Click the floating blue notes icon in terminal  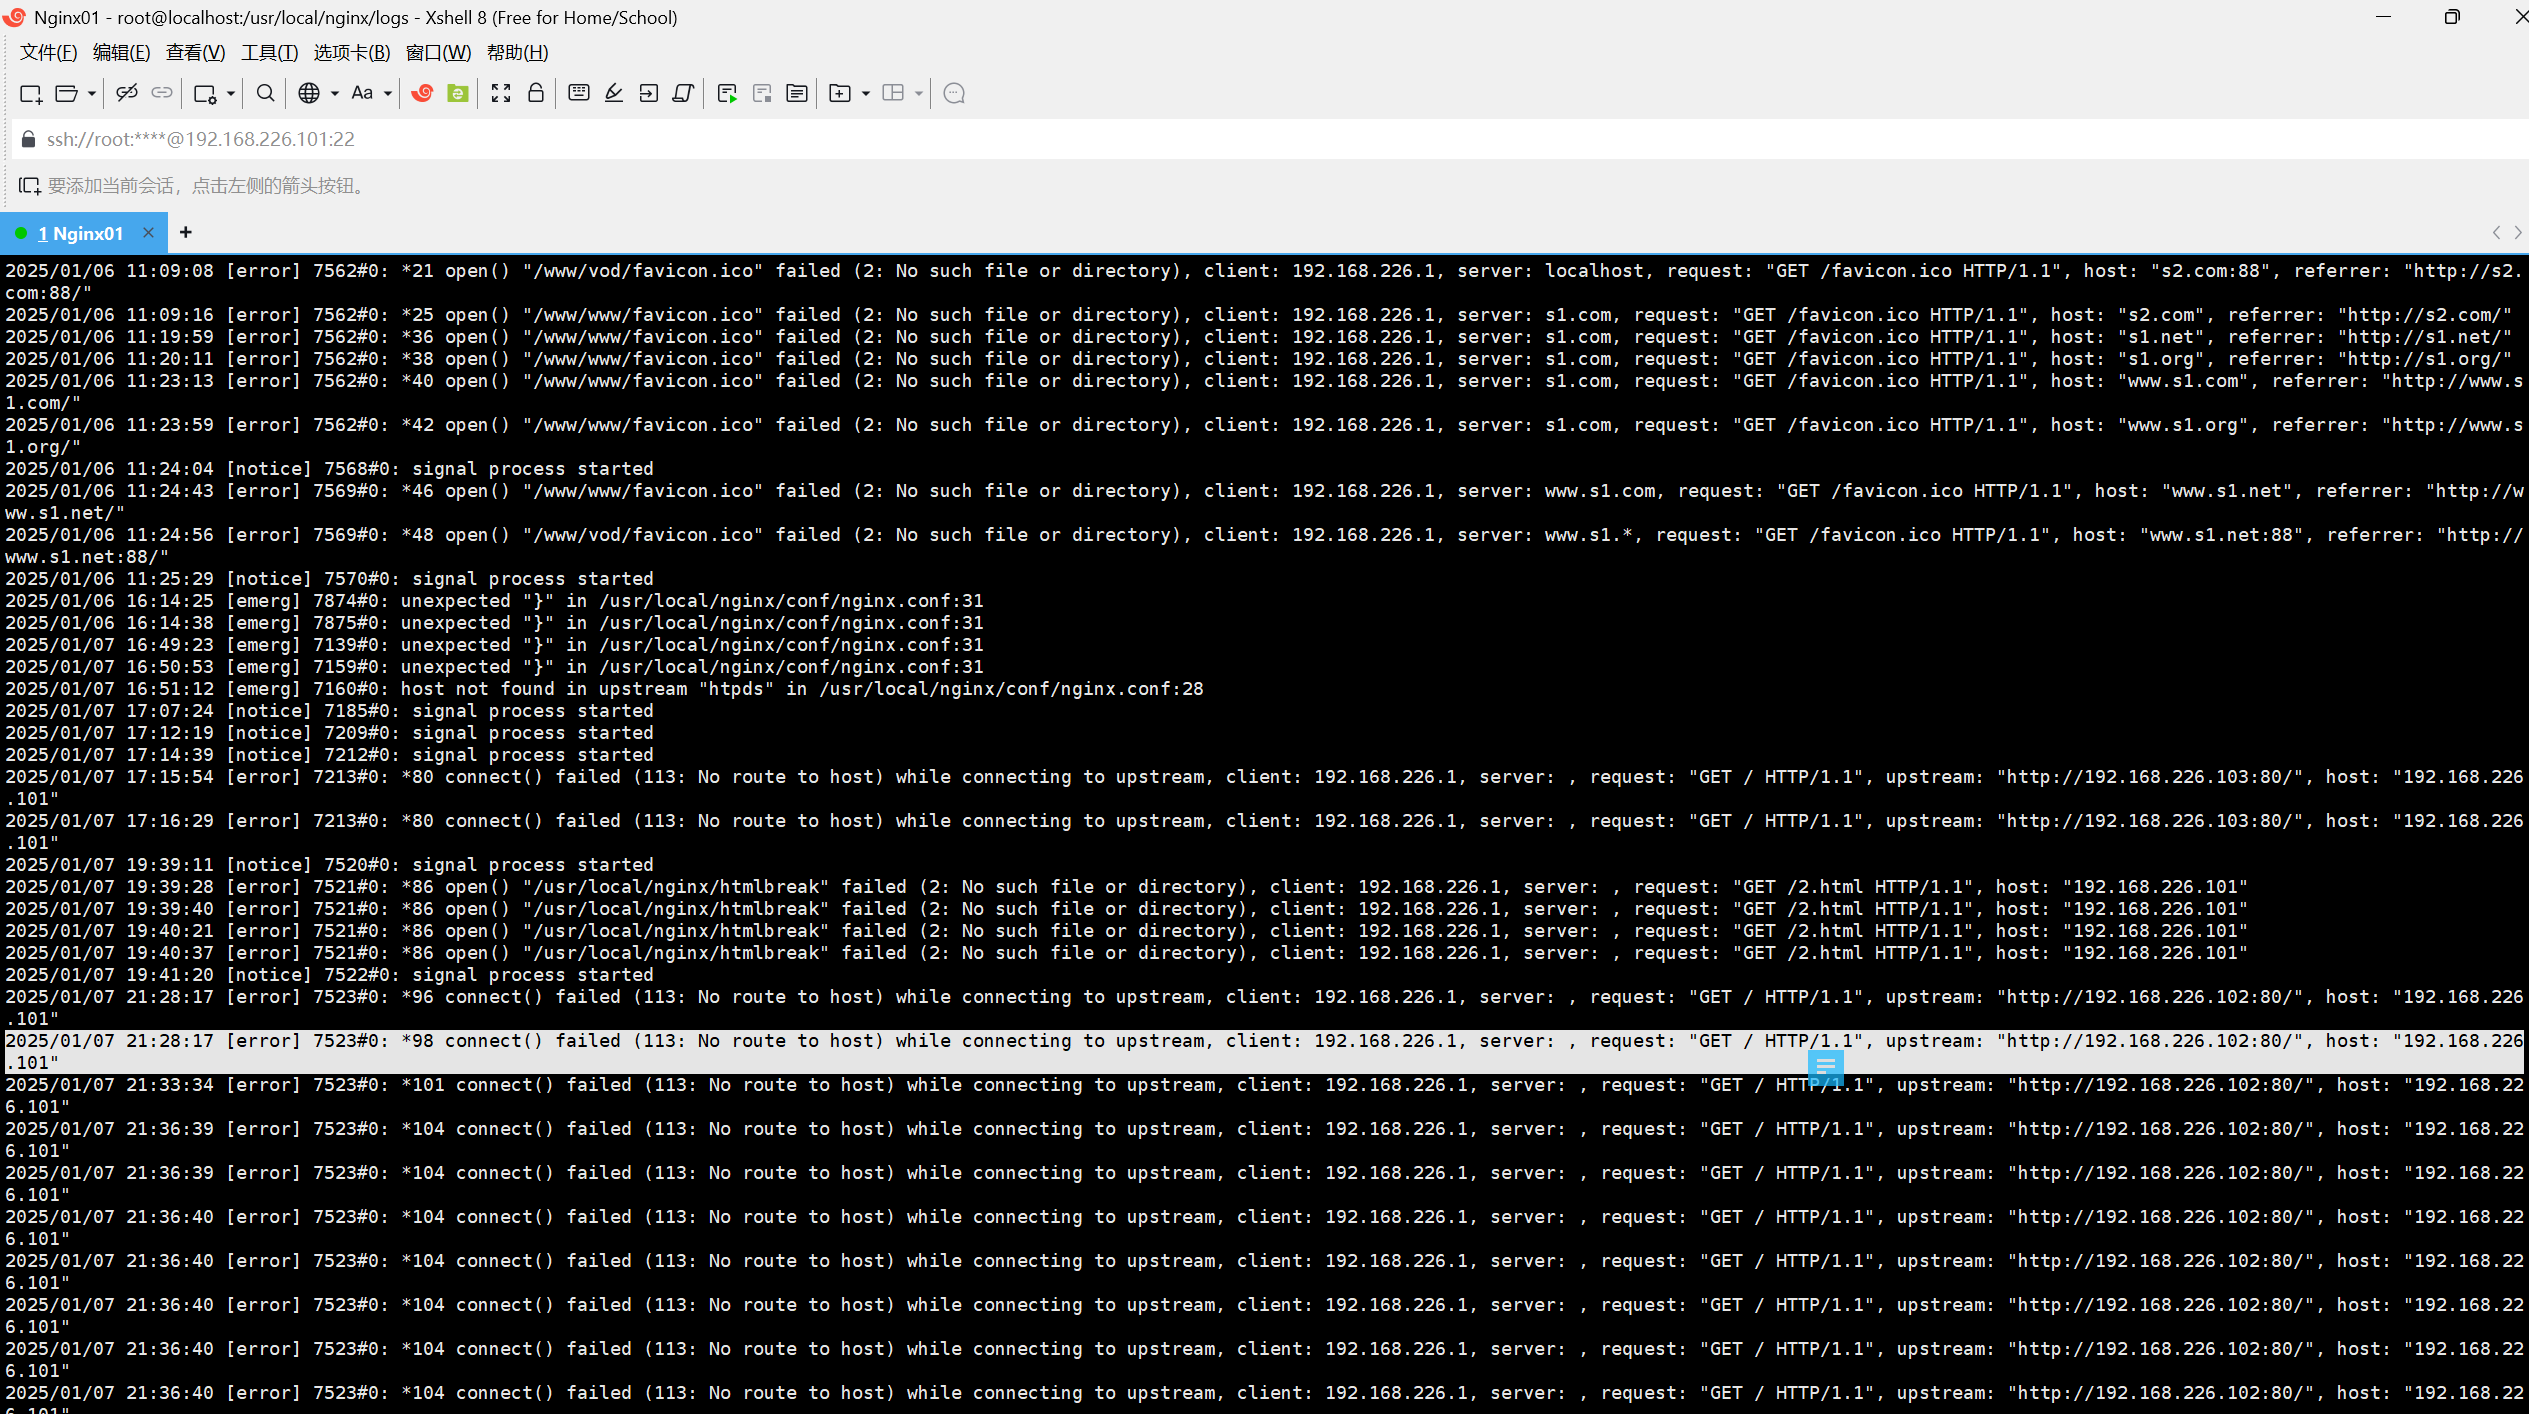coord(1825,1066)
